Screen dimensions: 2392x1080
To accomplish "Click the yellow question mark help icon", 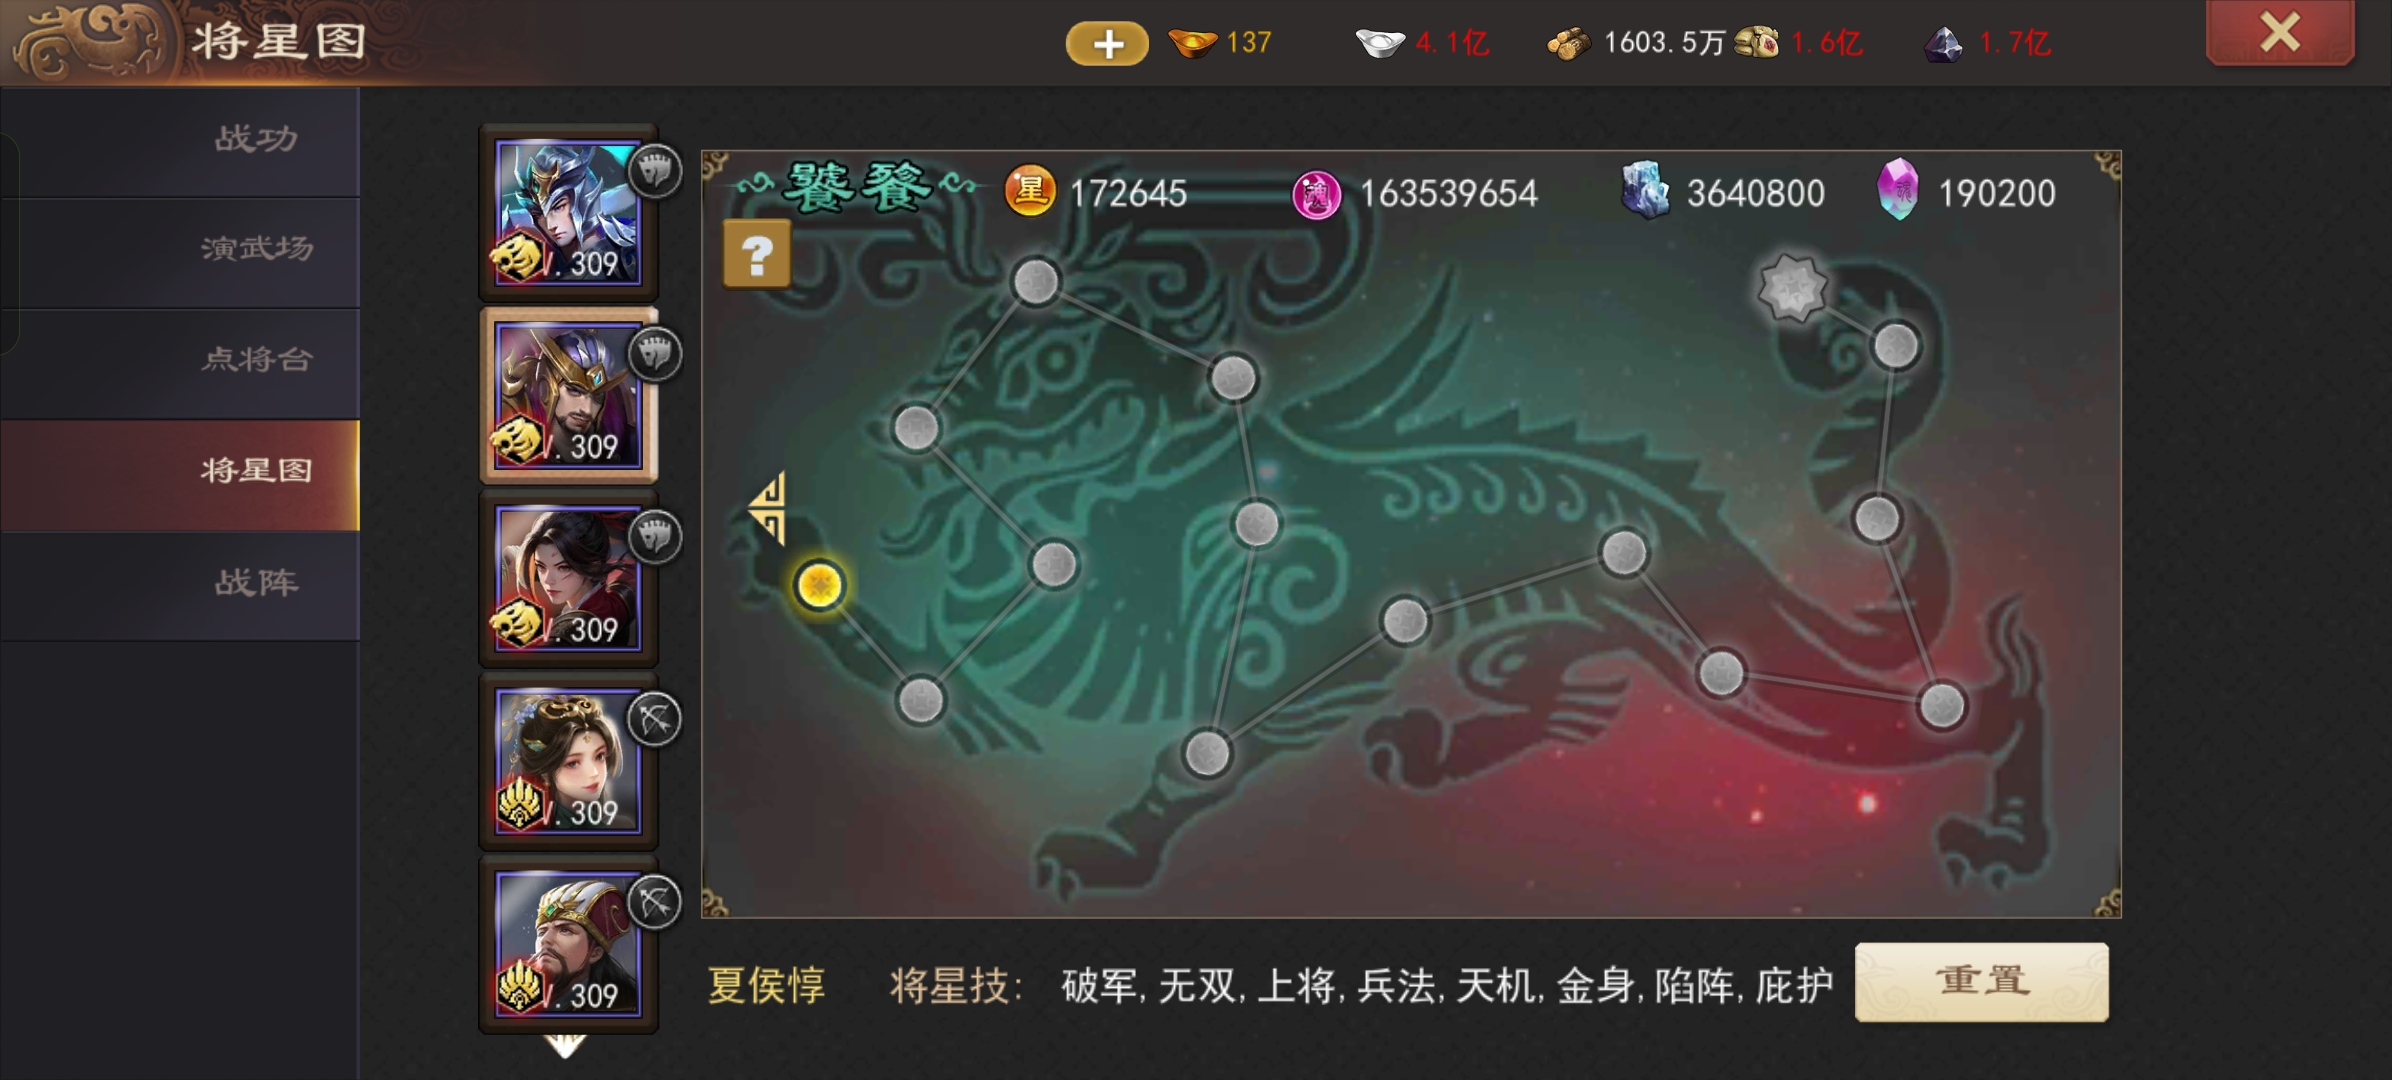I will tap(757, 253).
